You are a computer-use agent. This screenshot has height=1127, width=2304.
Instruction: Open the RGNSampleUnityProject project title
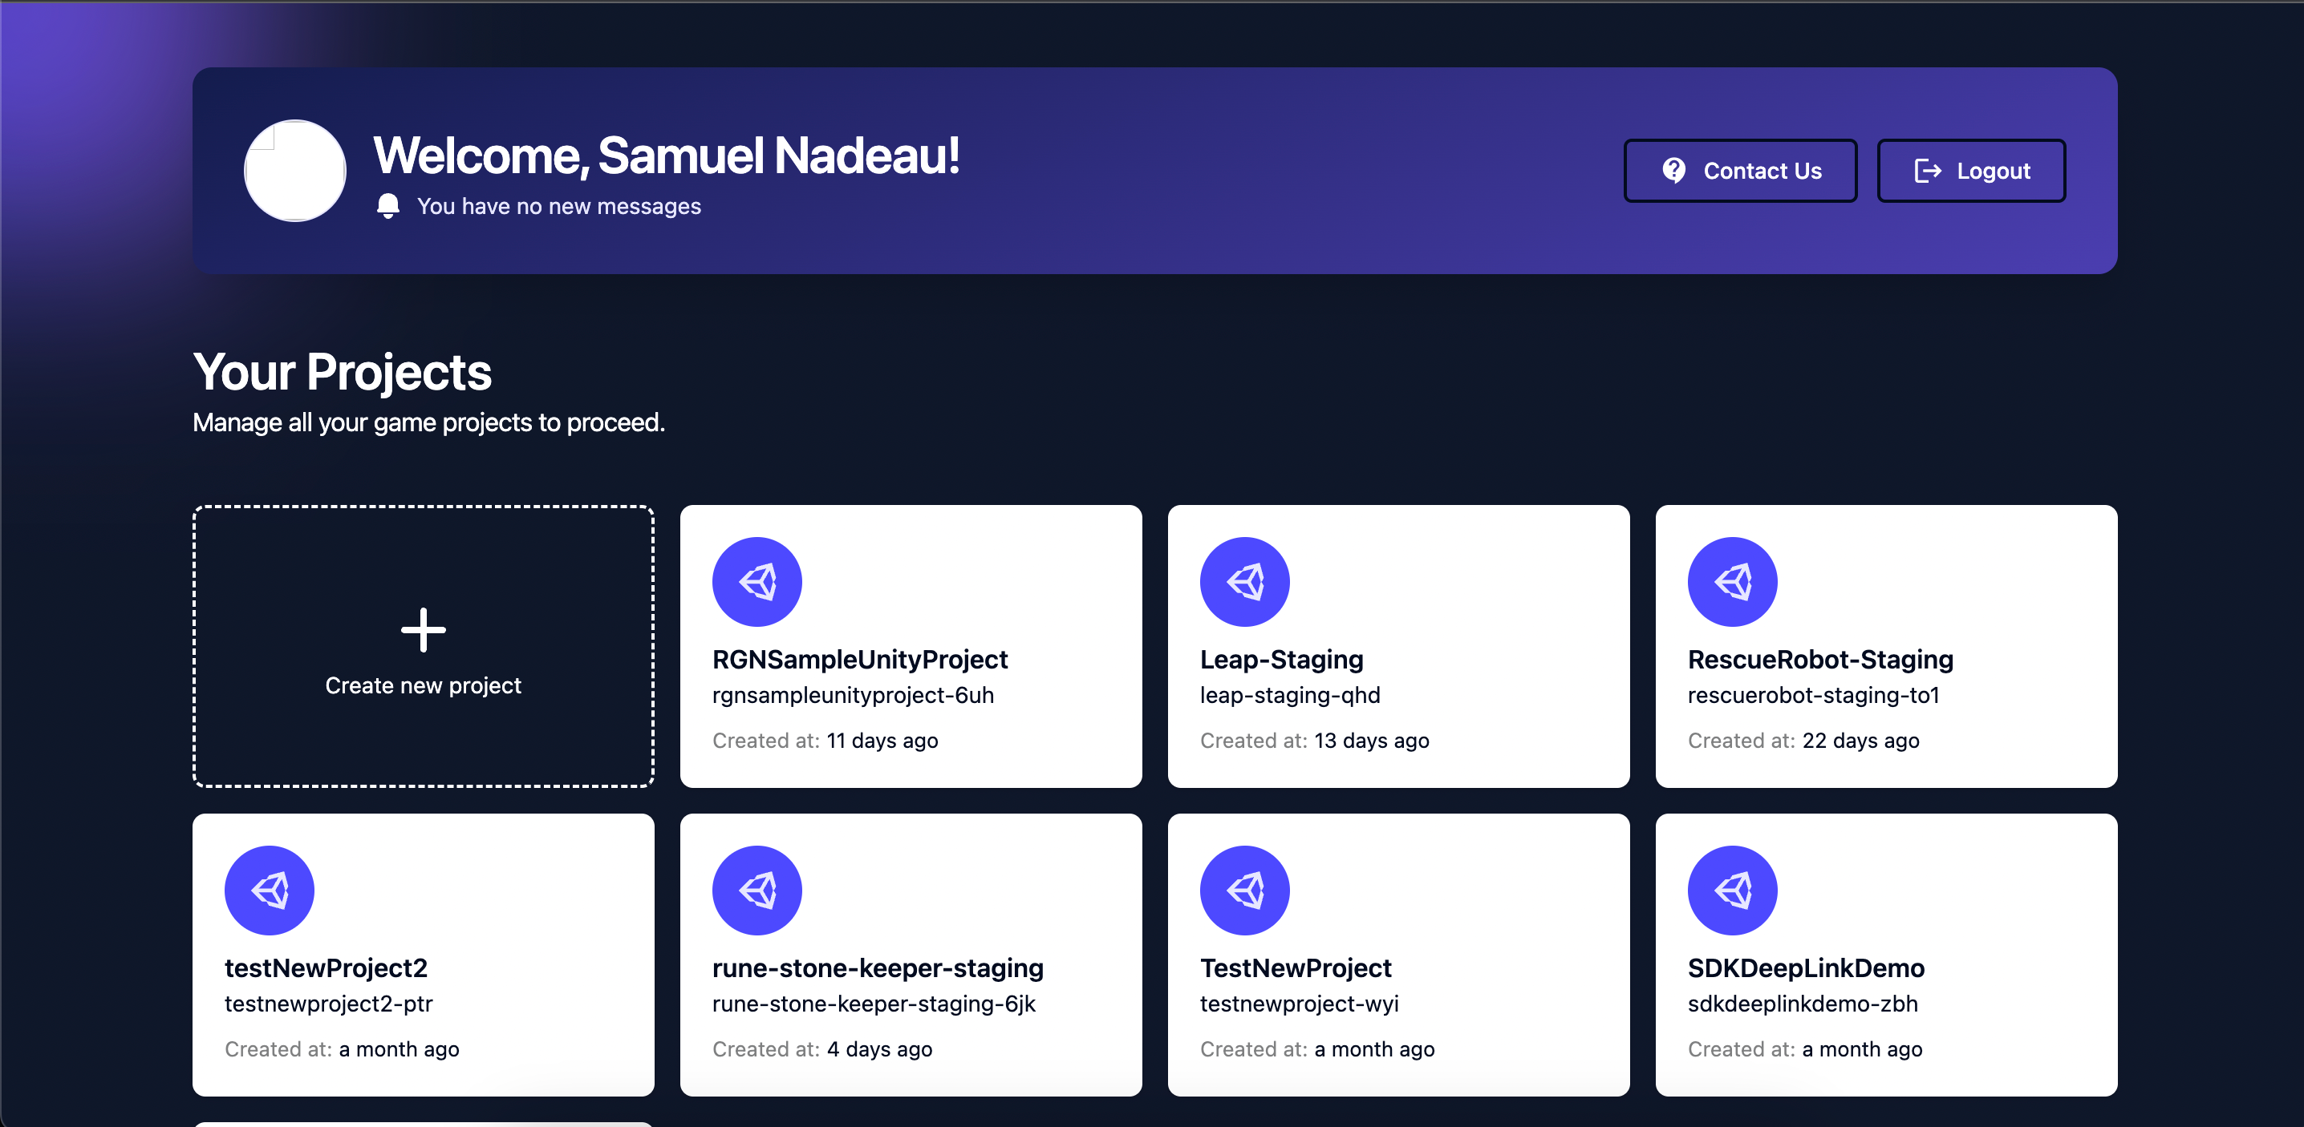[860, 660]
